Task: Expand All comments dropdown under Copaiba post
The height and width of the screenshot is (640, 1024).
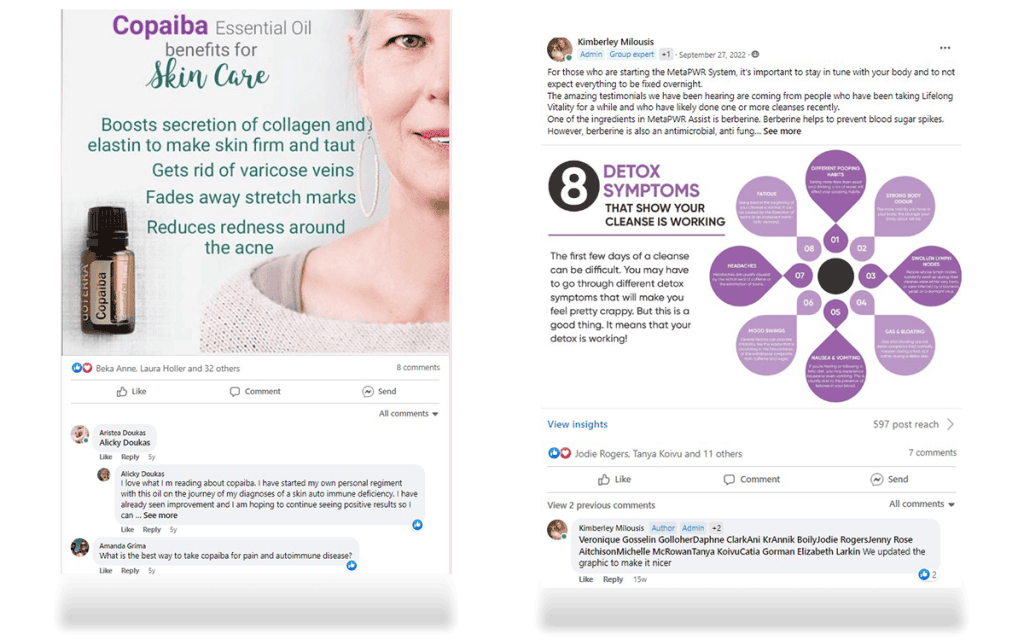Action: [x=409, y=413]
